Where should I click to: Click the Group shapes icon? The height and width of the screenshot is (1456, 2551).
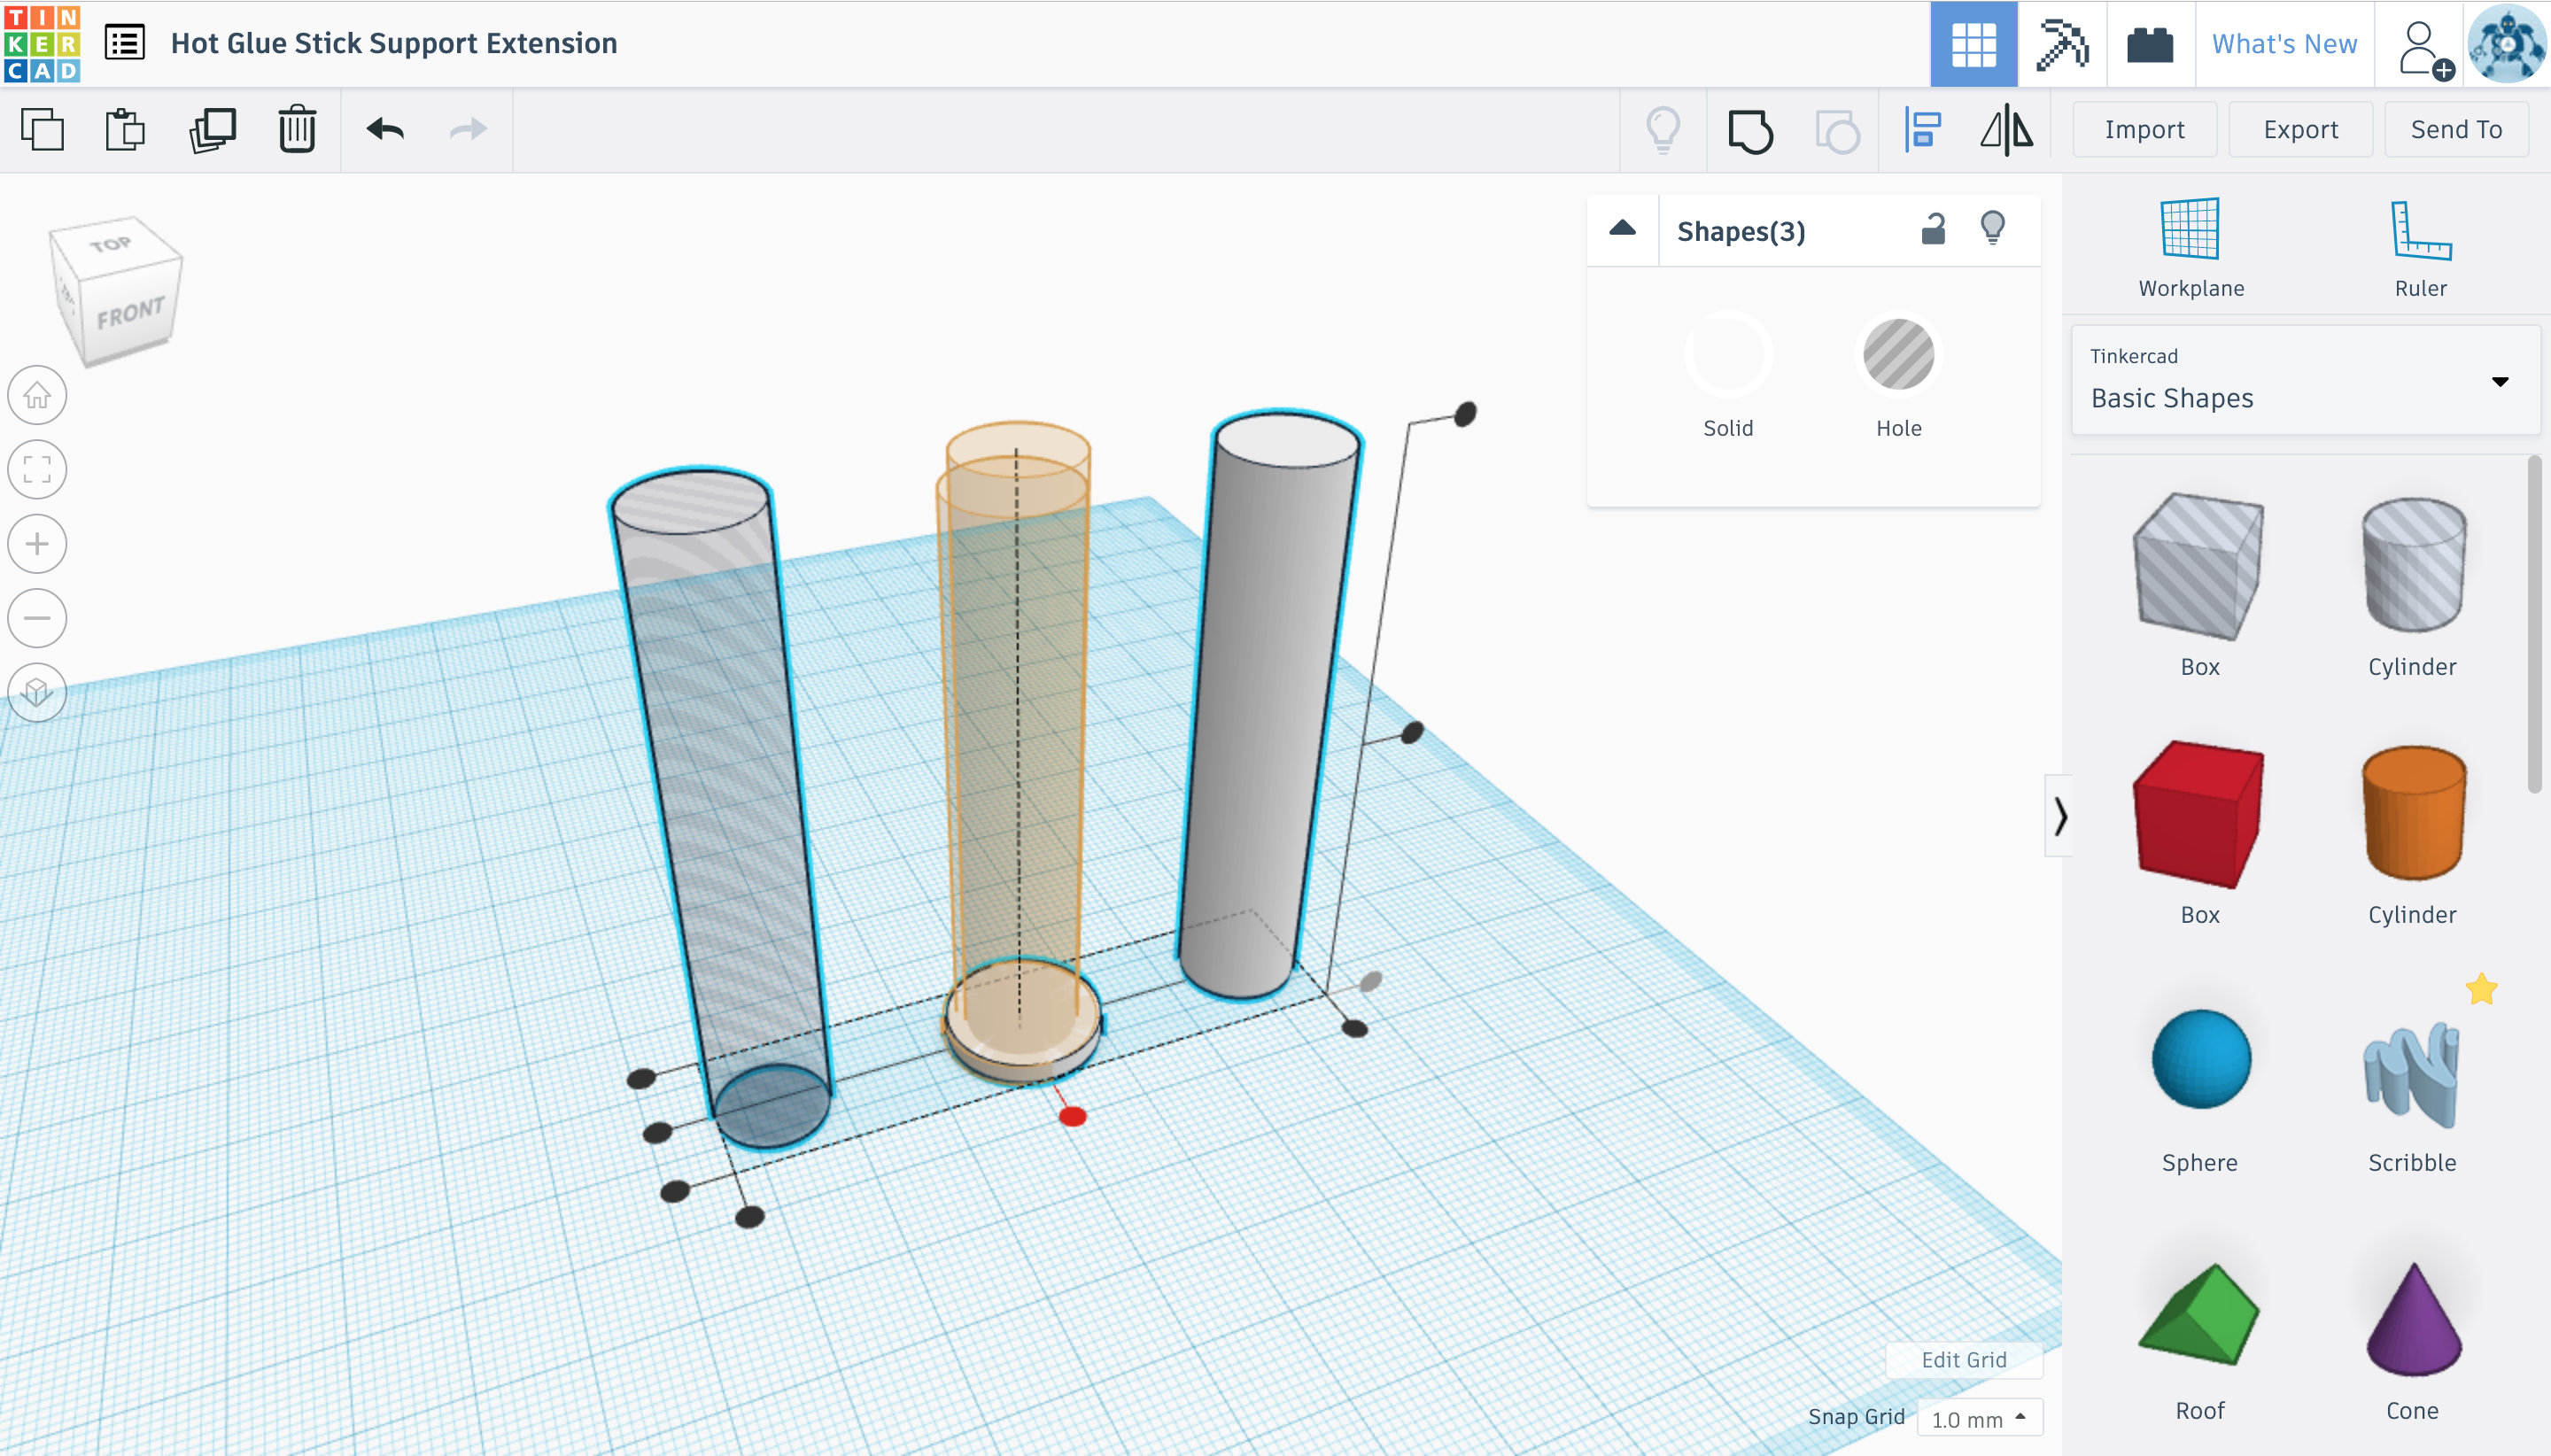1749,131
